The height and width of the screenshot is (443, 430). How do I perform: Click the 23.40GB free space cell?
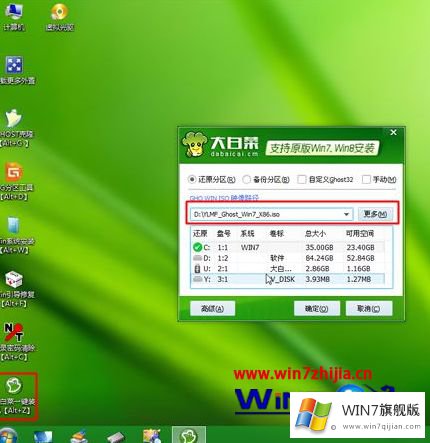click(360, 247)
